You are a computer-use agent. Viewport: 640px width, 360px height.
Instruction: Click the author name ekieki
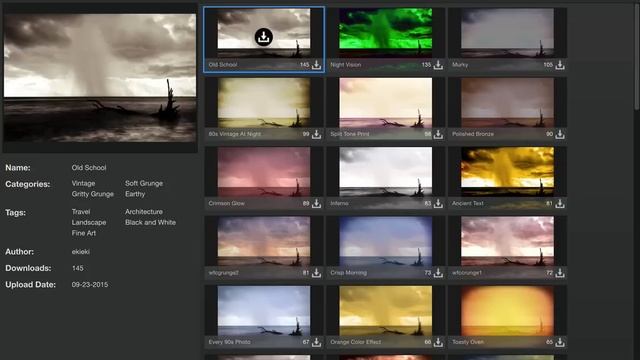(80, 252)
